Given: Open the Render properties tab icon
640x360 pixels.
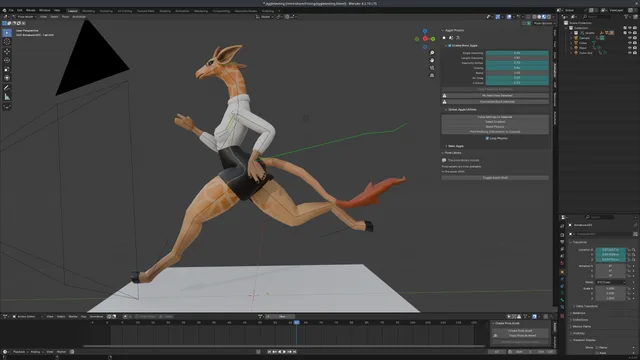Looking at the screenshot, I should click(x=562, y=235).
